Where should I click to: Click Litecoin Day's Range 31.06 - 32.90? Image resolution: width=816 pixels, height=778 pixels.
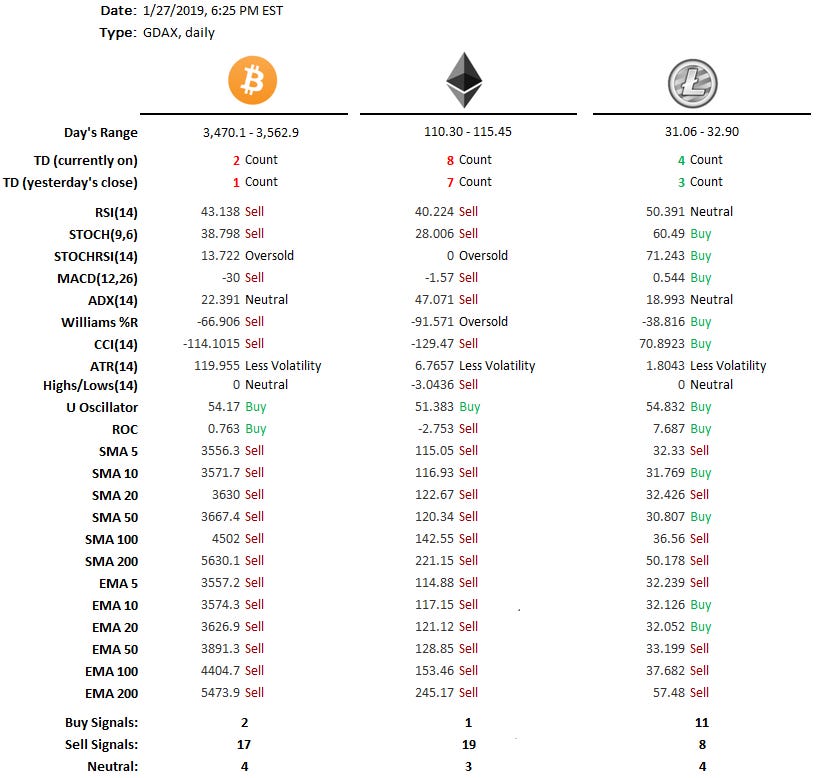pos(702,131)
